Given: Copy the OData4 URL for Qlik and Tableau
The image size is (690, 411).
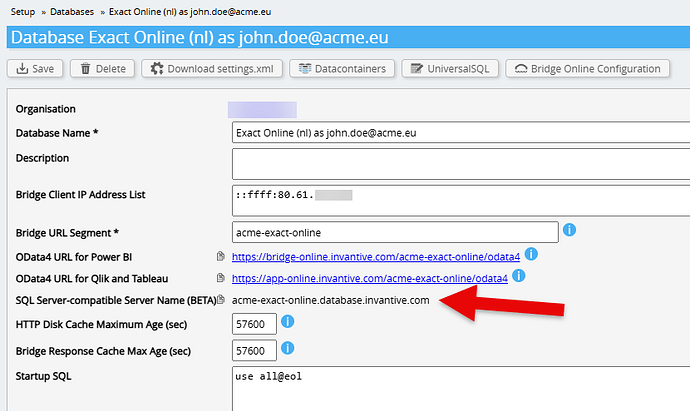Looking at the screenshot, I should pos(221,278).
